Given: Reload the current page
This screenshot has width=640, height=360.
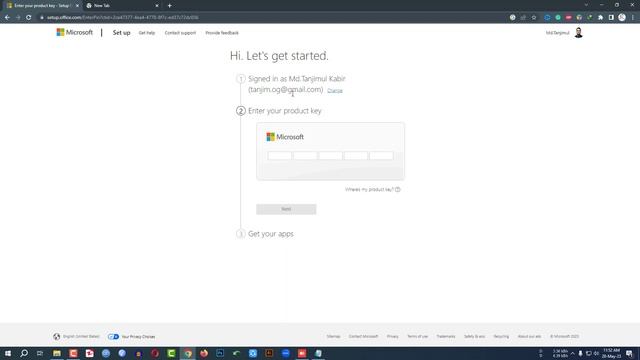Looking at the screenshot, I should pos(29,18).
